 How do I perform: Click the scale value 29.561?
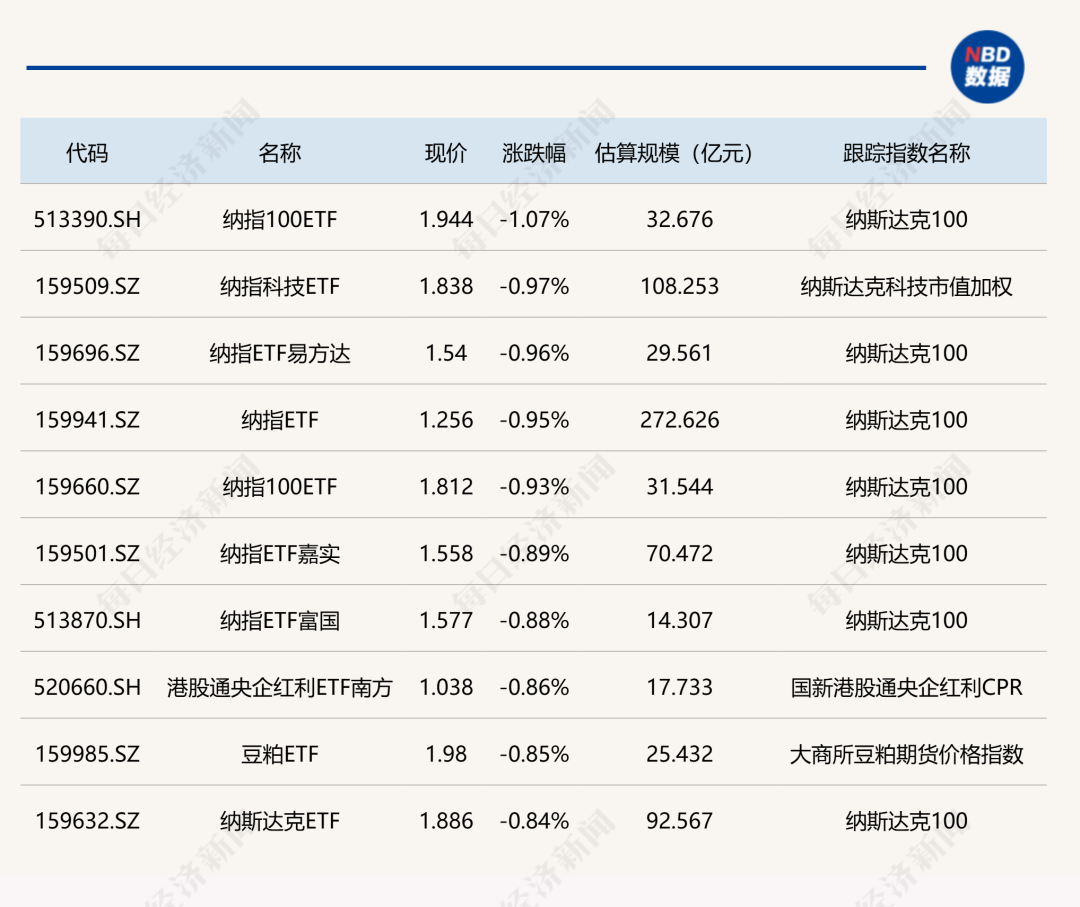pyautogui.click(x=679, y=353)
